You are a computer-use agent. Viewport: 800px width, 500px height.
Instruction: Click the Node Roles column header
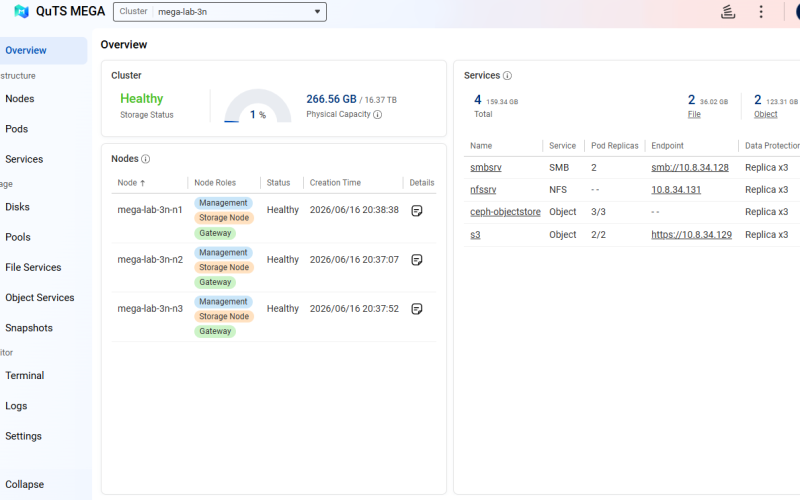click(215, 183)
